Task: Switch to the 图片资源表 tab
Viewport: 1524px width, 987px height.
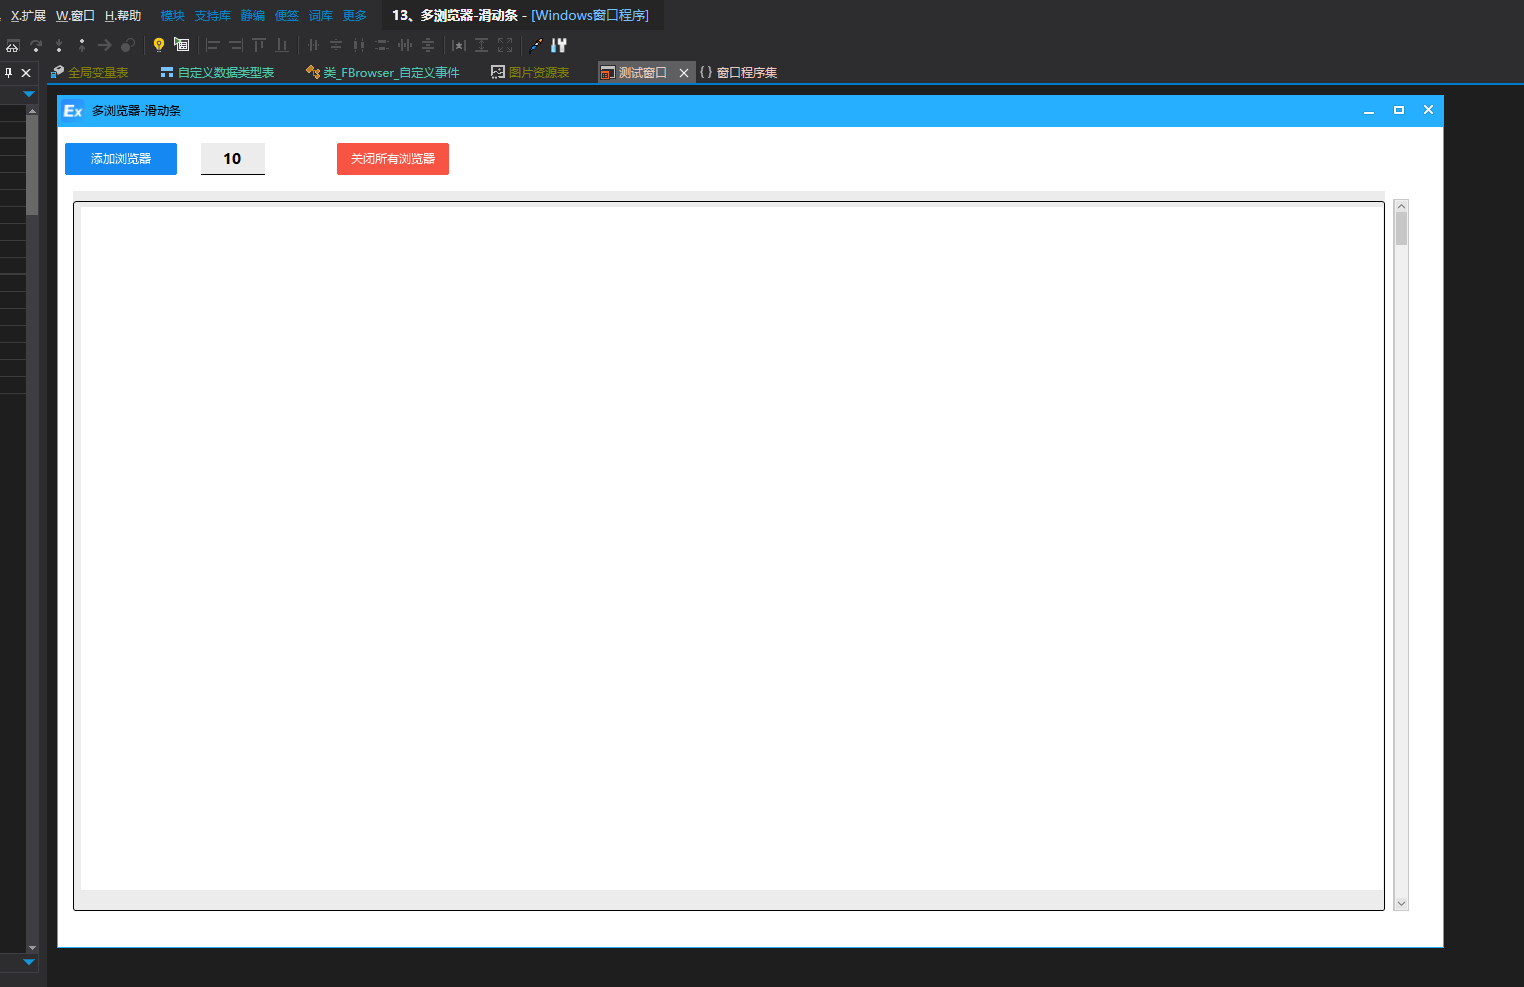Action: [530, 72]
